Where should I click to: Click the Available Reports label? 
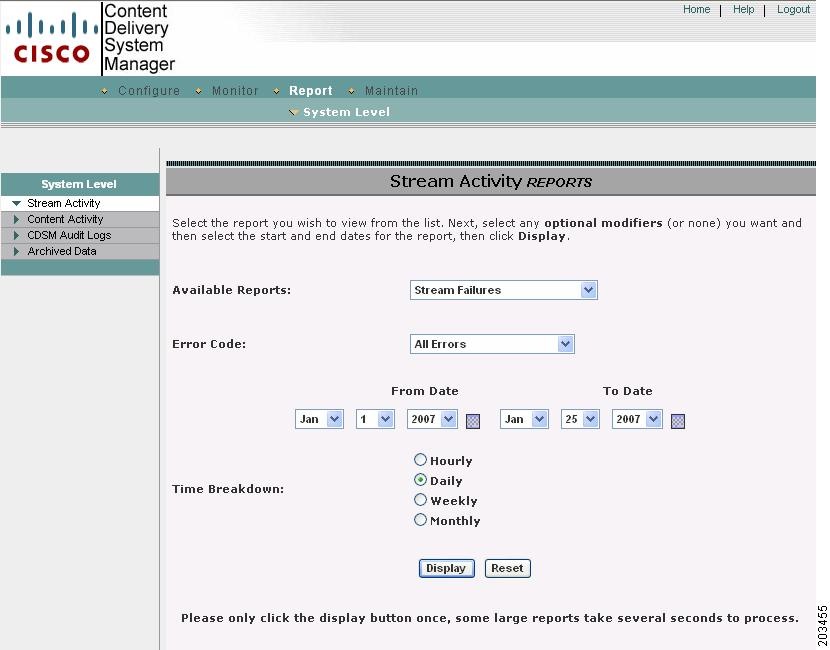point(232,290)
